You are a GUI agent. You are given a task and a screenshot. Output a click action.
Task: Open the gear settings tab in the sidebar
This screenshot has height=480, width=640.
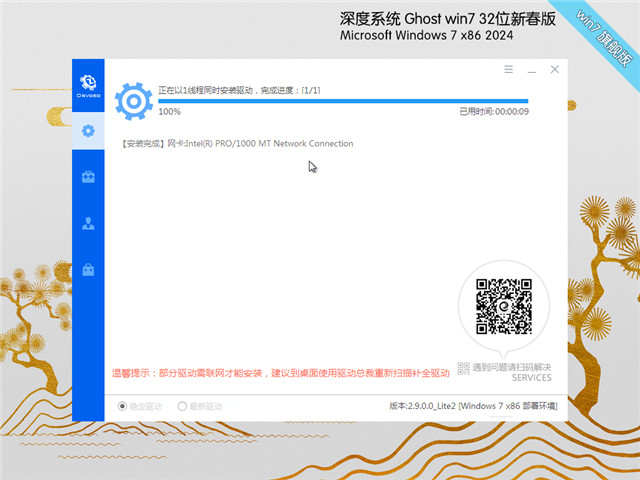(x=88, y=131)
